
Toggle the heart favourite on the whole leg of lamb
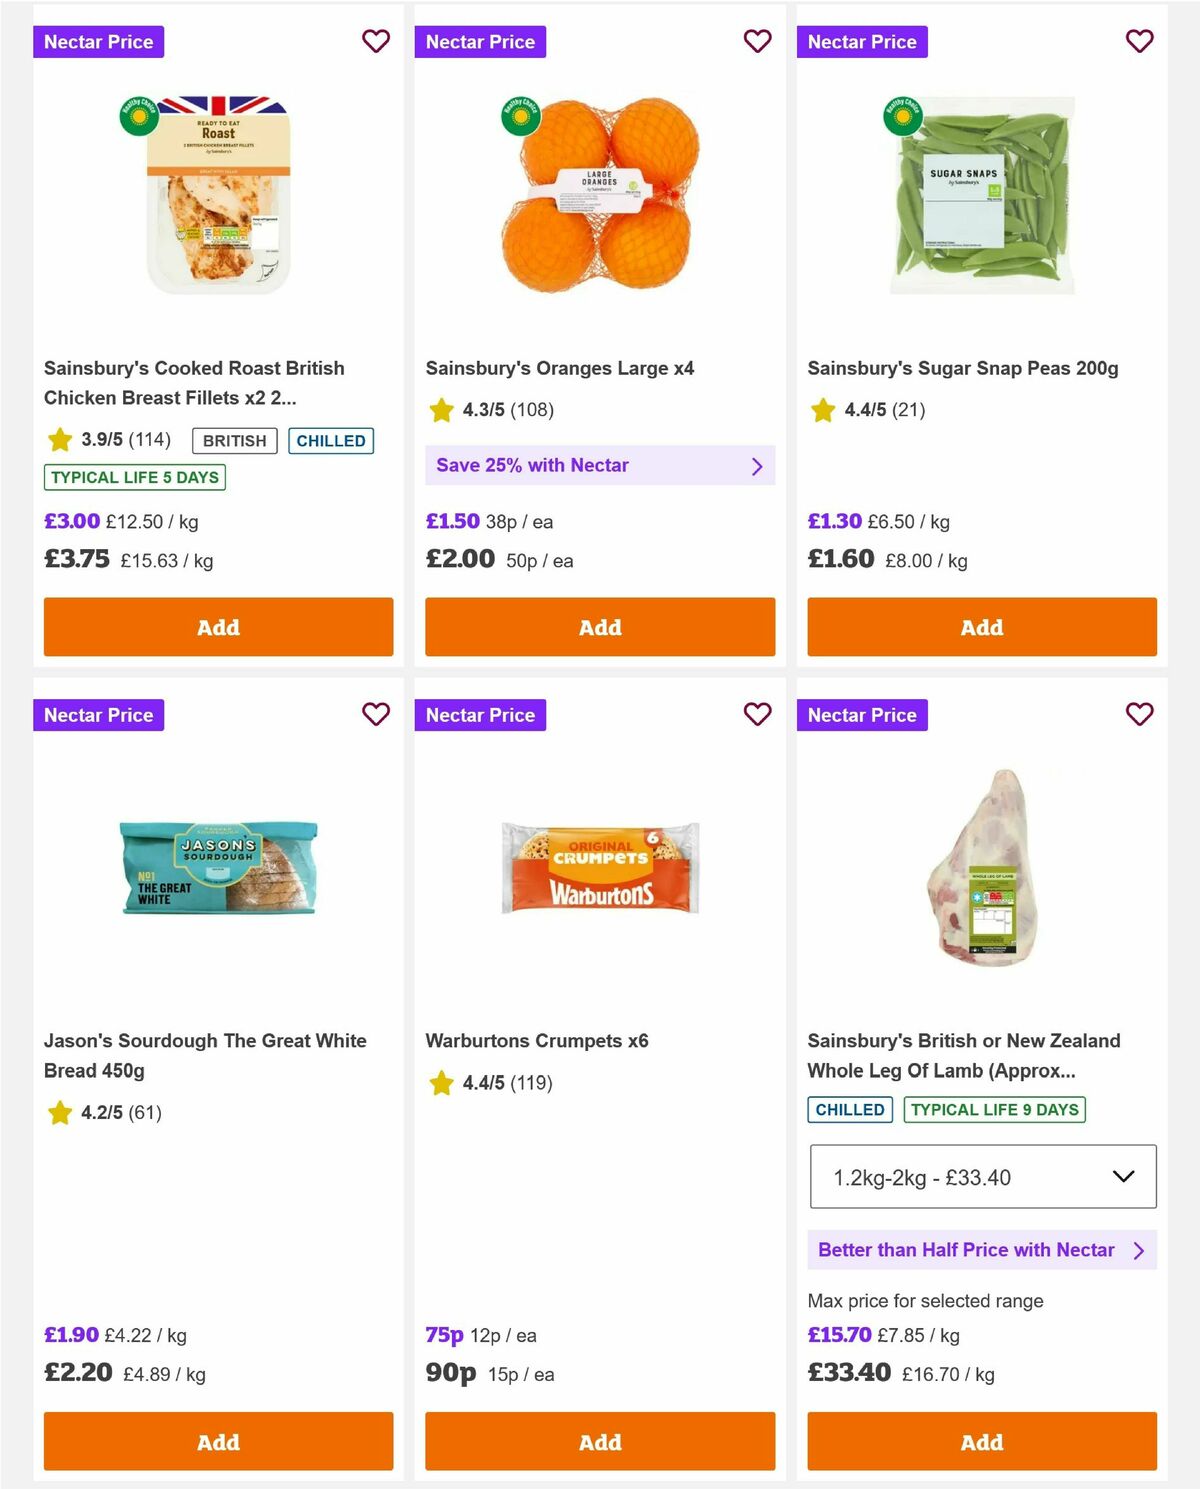pyautogui.click(x=1139, y=715)
